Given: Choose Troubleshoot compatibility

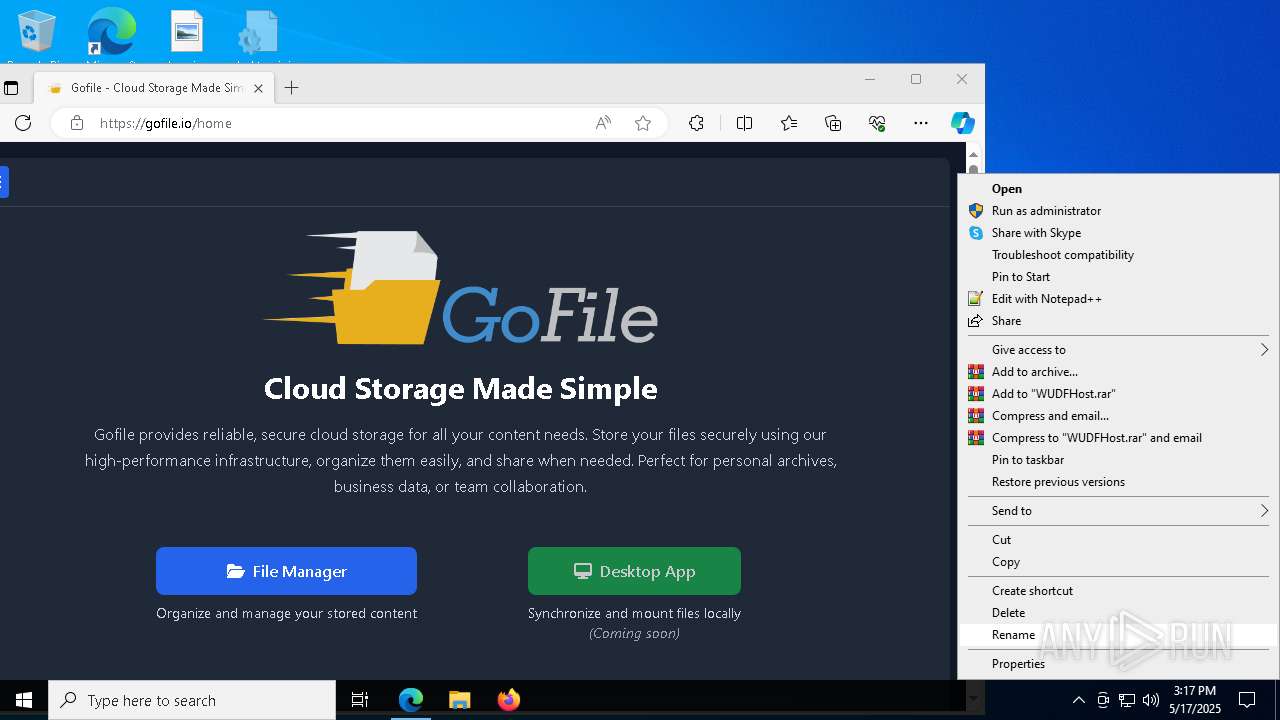Looking at the screenshot, I should (1118, 255).
